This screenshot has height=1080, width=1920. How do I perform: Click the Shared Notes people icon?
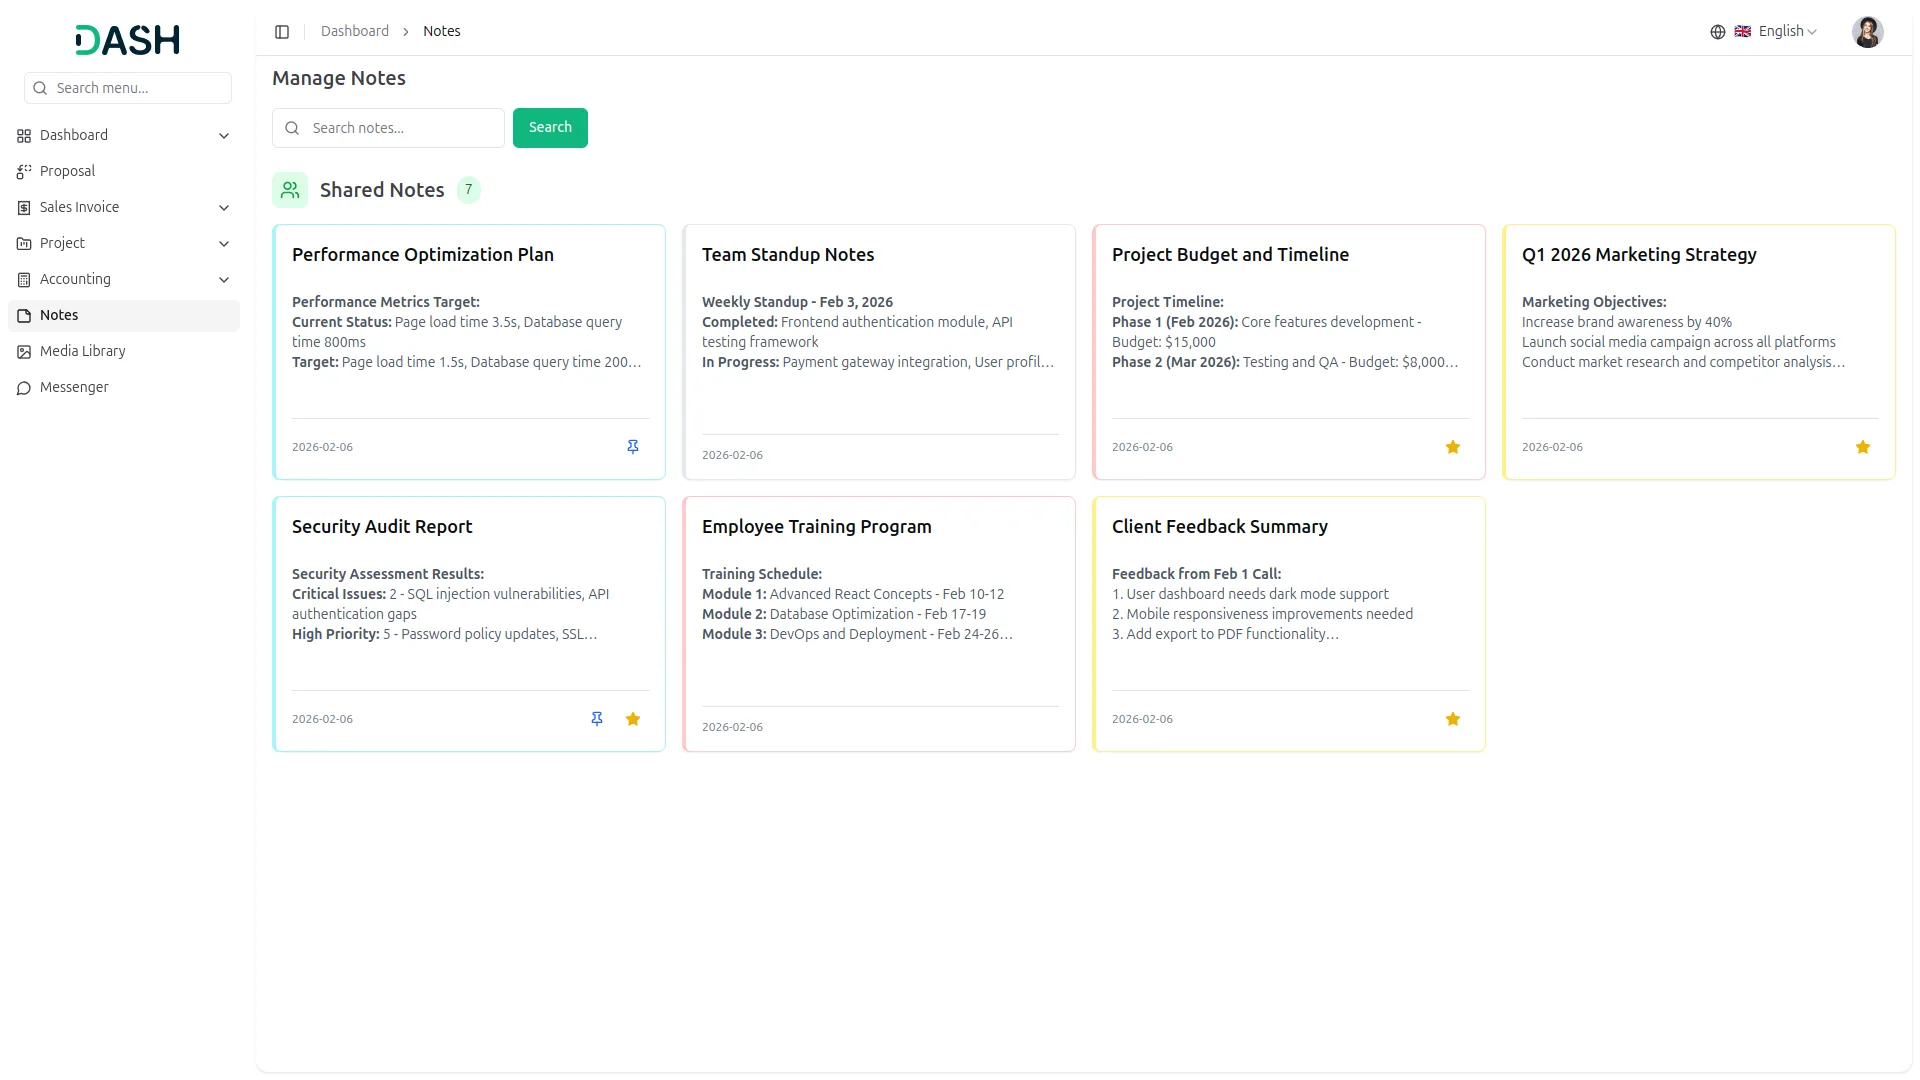290,190
